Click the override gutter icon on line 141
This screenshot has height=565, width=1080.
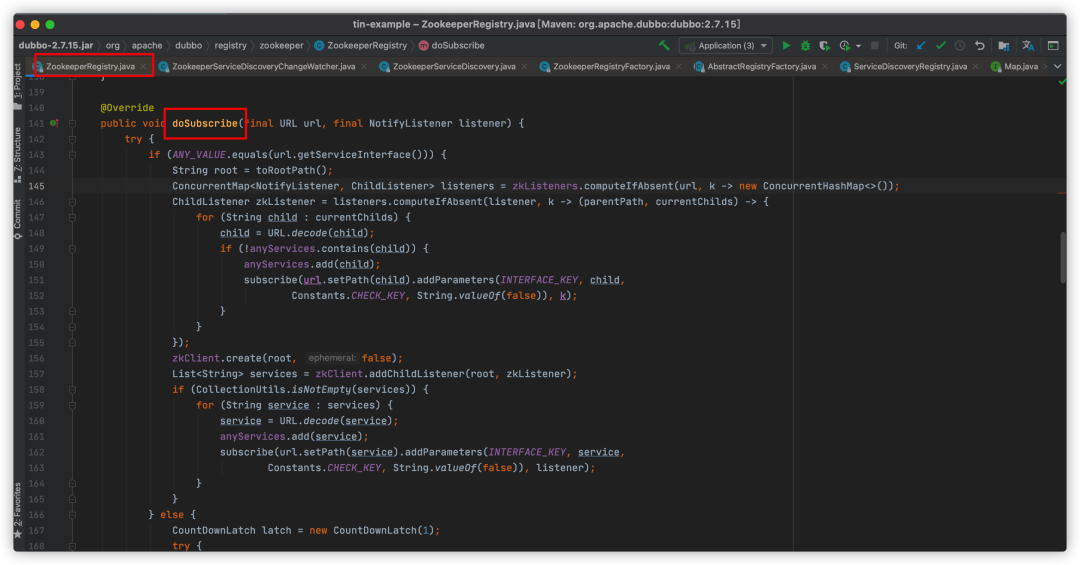pos(54,123)
